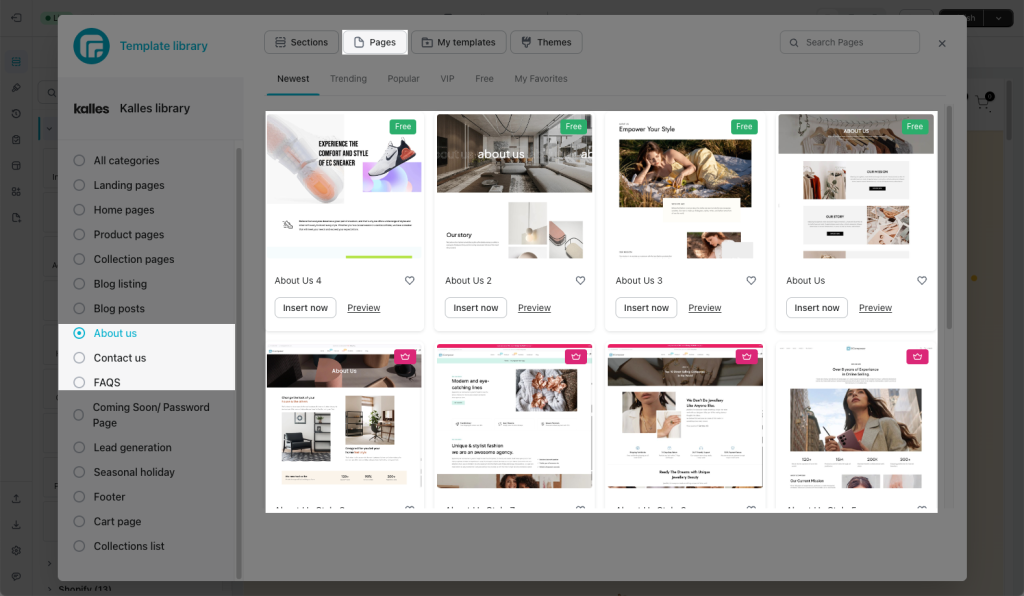Close the Template library dialog

pos(942,43)
